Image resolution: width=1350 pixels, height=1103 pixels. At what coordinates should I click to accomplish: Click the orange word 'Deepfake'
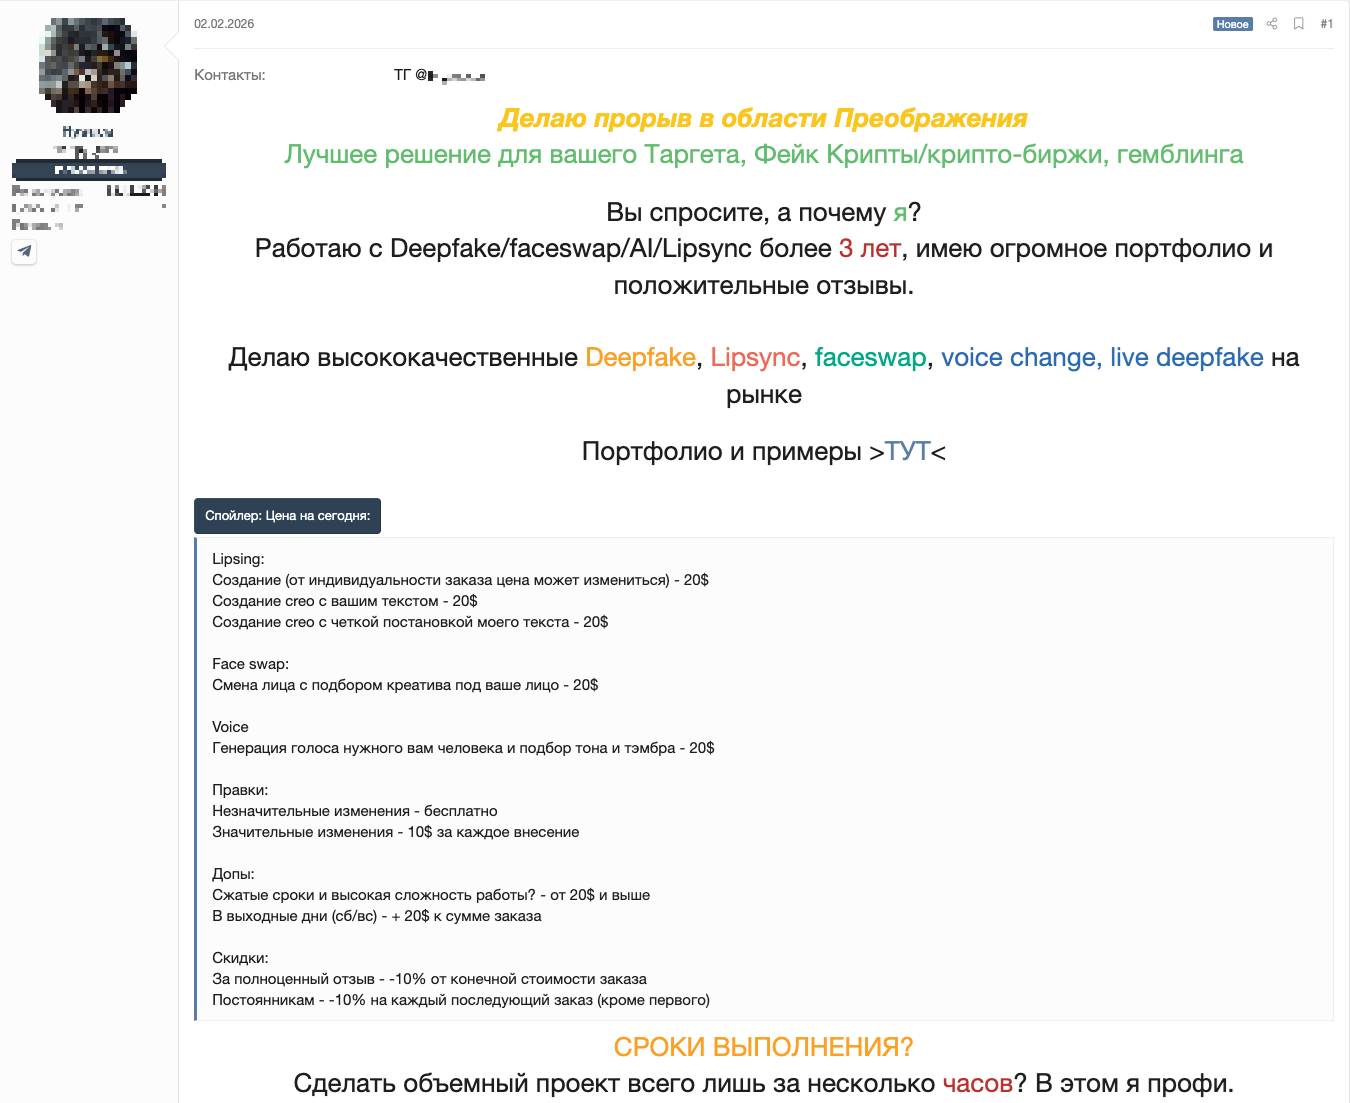pyautogui.click(x=640, y=358)
